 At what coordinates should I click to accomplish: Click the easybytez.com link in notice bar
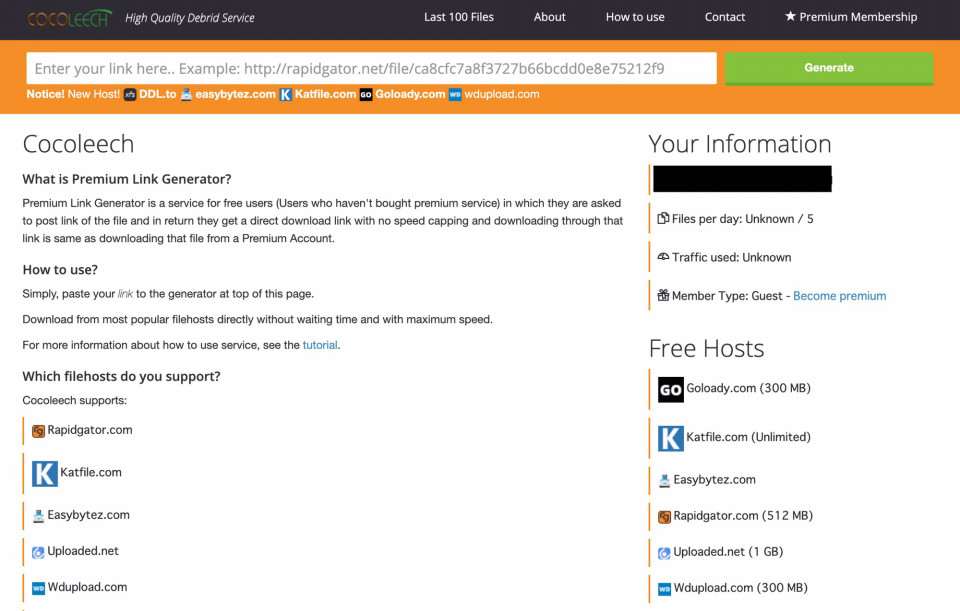pyautogui.click(x=235, y=94)
